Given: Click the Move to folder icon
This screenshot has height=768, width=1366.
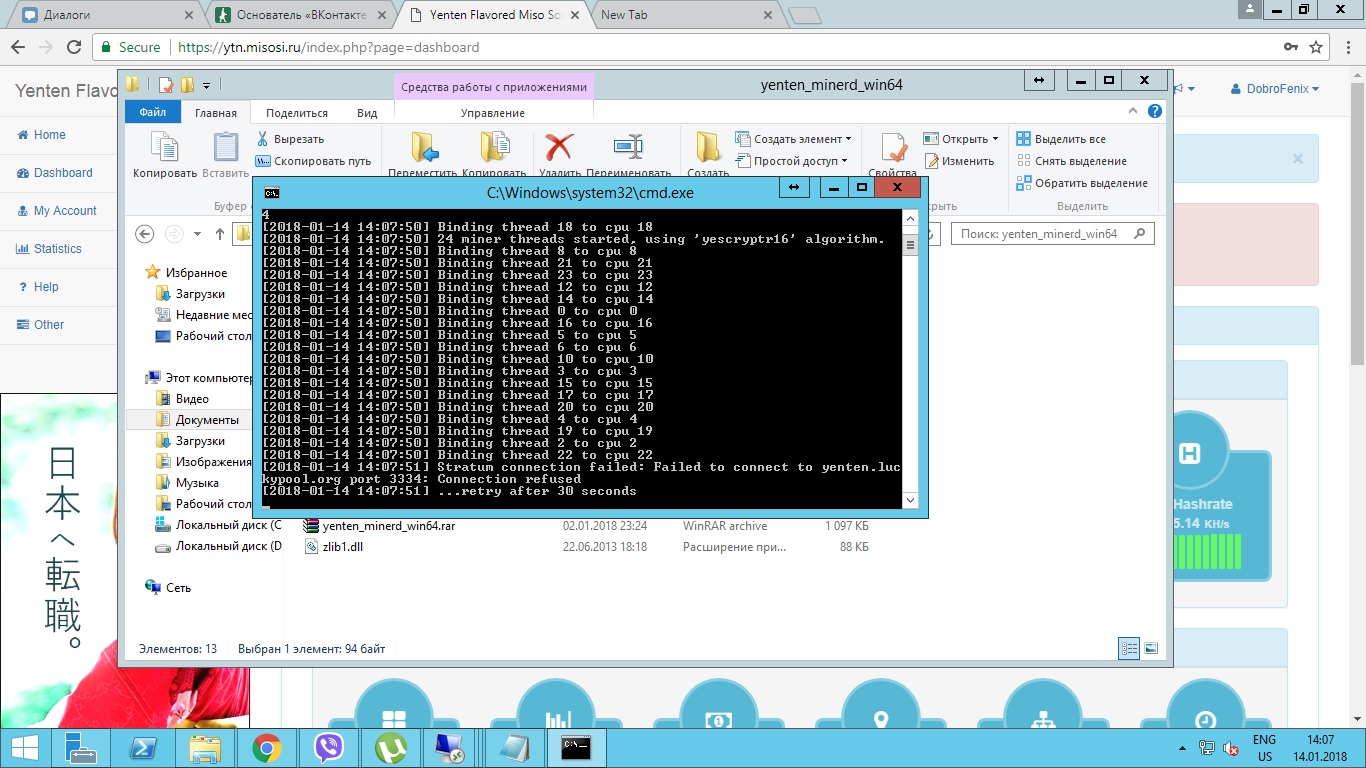Looking at the screenshot, I should 426,148.
